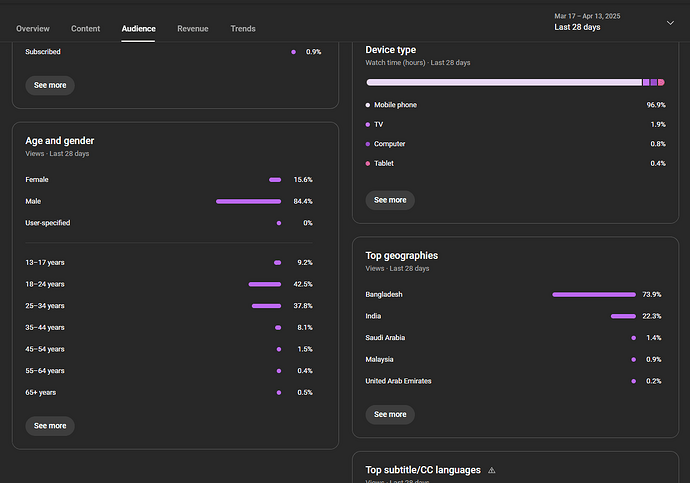Open the Overview tab

(33, 29)
